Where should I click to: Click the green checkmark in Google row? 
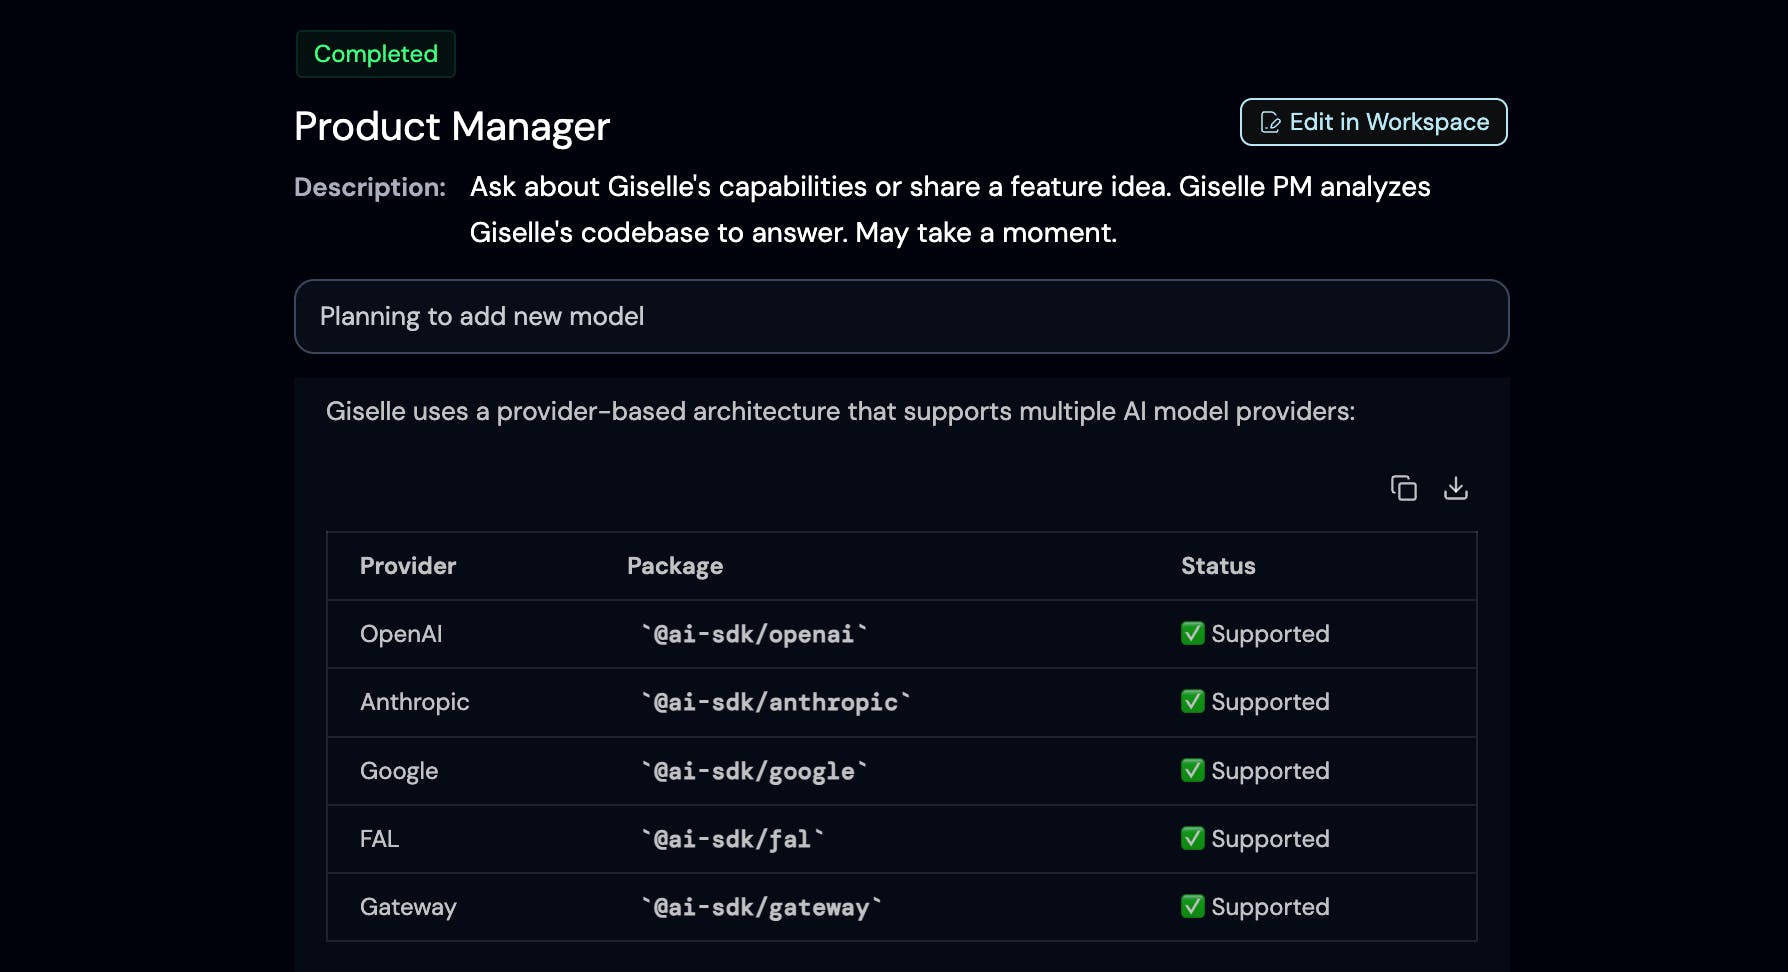coord(1192,770)
